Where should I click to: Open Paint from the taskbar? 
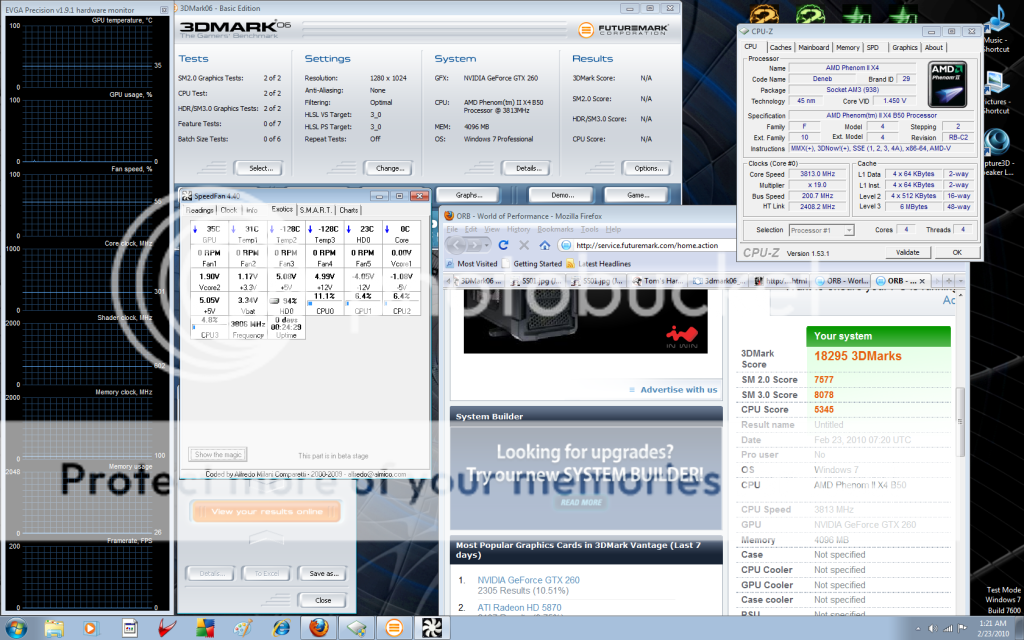pos(243,628)
